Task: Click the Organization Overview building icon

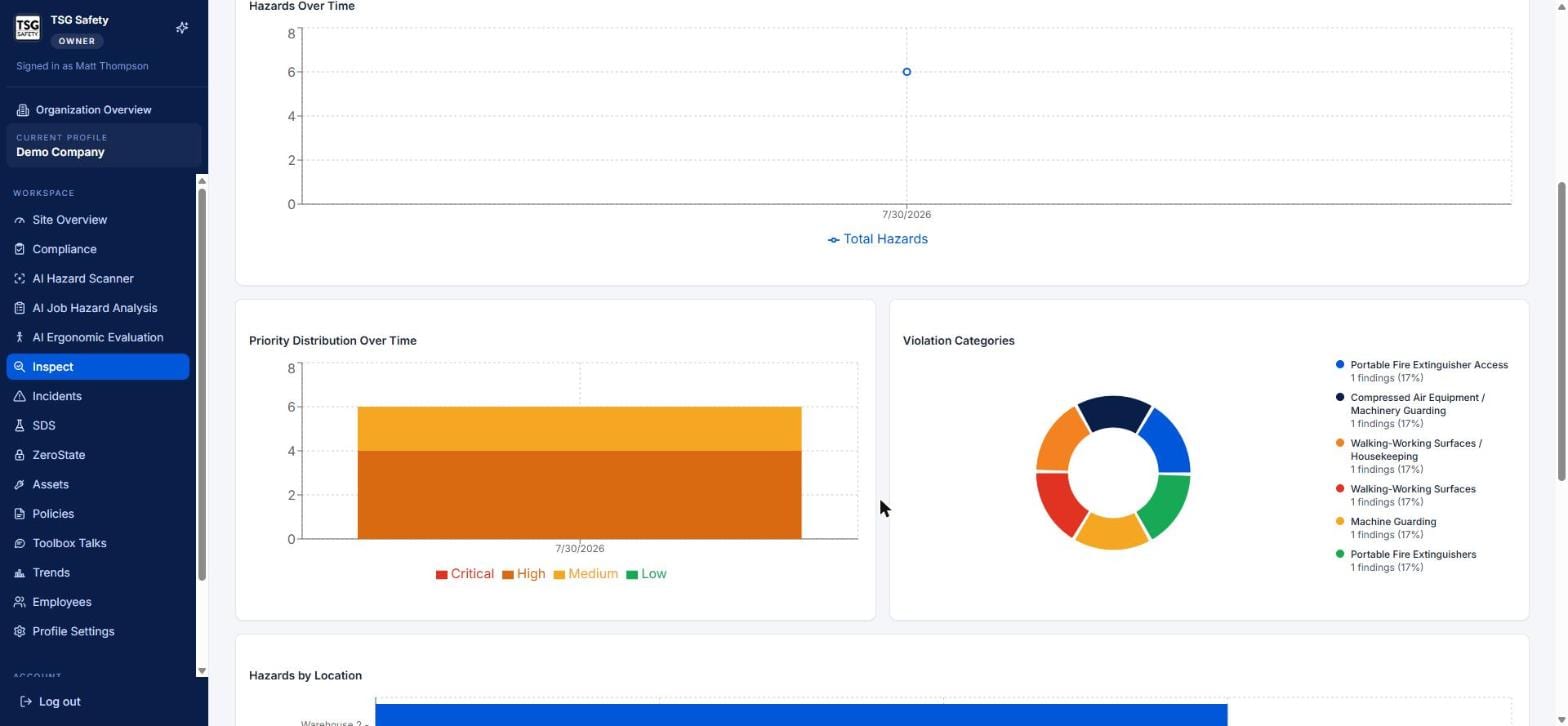Action: pos(23,110)
